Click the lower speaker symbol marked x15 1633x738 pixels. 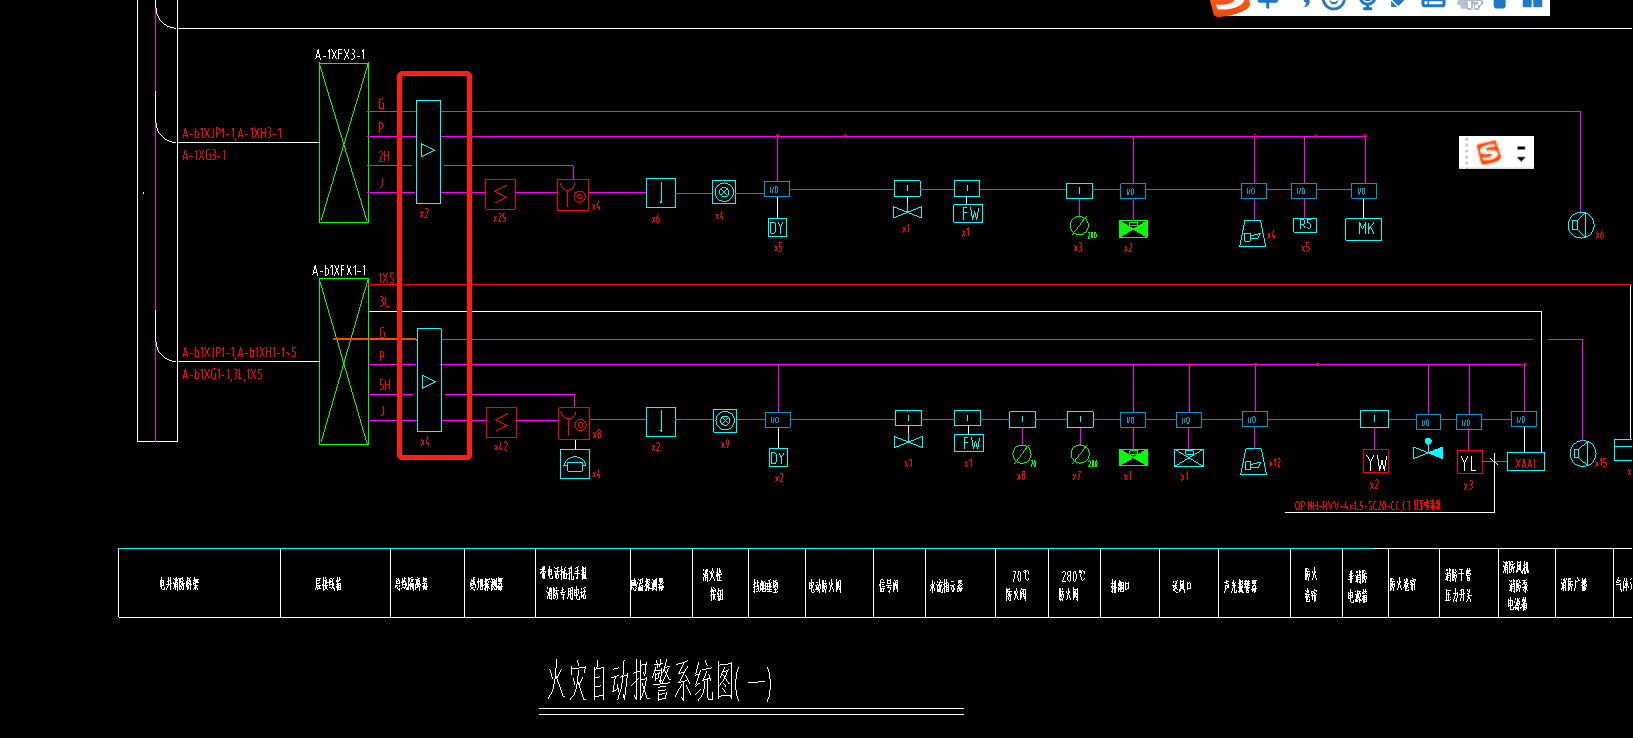pyautogui.click(x=1582, y=454)
